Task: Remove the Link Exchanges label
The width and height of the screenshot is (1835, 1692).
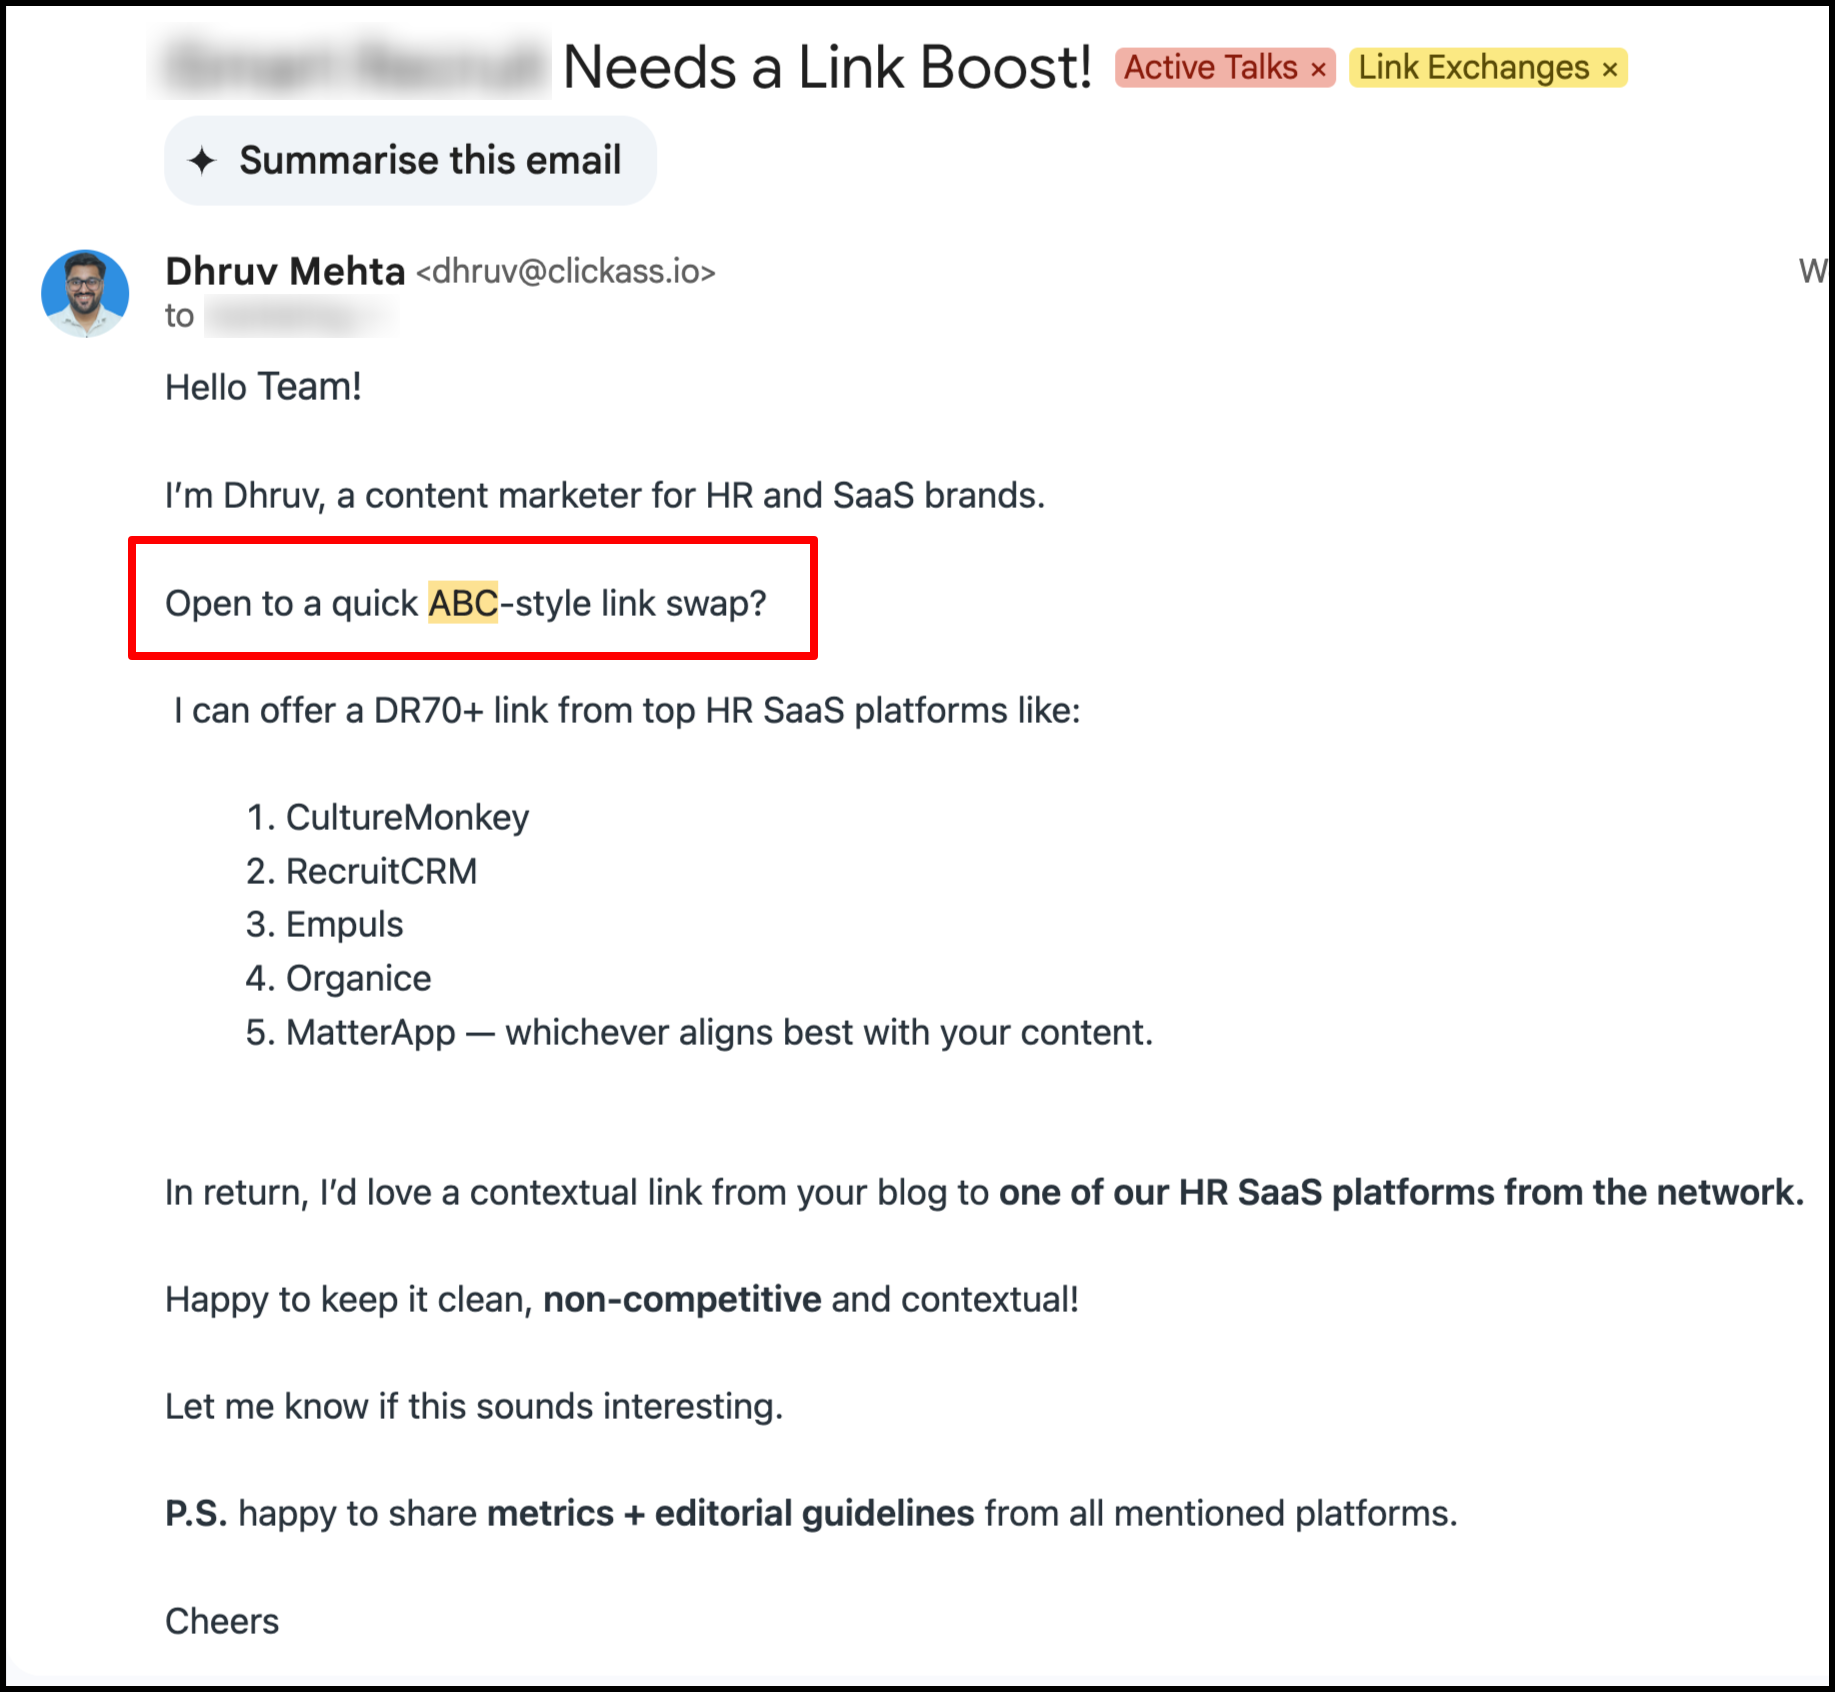Action: pyautogui.click(x=1609, y=69)
